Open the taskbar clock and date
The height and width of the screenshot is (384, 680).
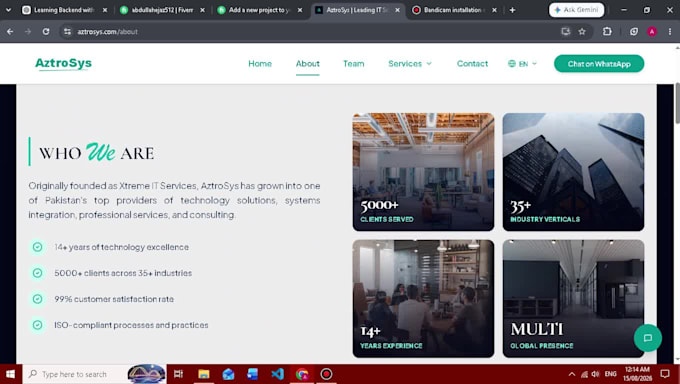pyautogui.click(x=637, y=374)
